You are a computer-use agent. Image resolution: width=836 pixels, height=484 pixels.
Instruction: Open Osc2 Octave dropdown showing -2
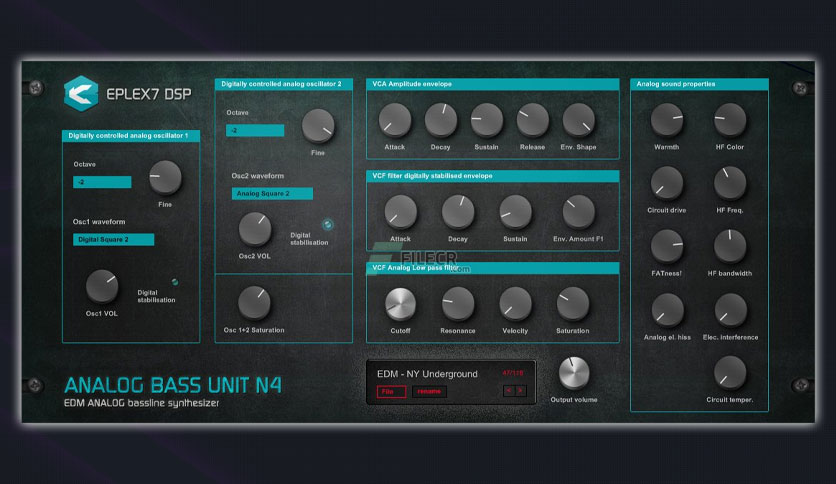255,130
